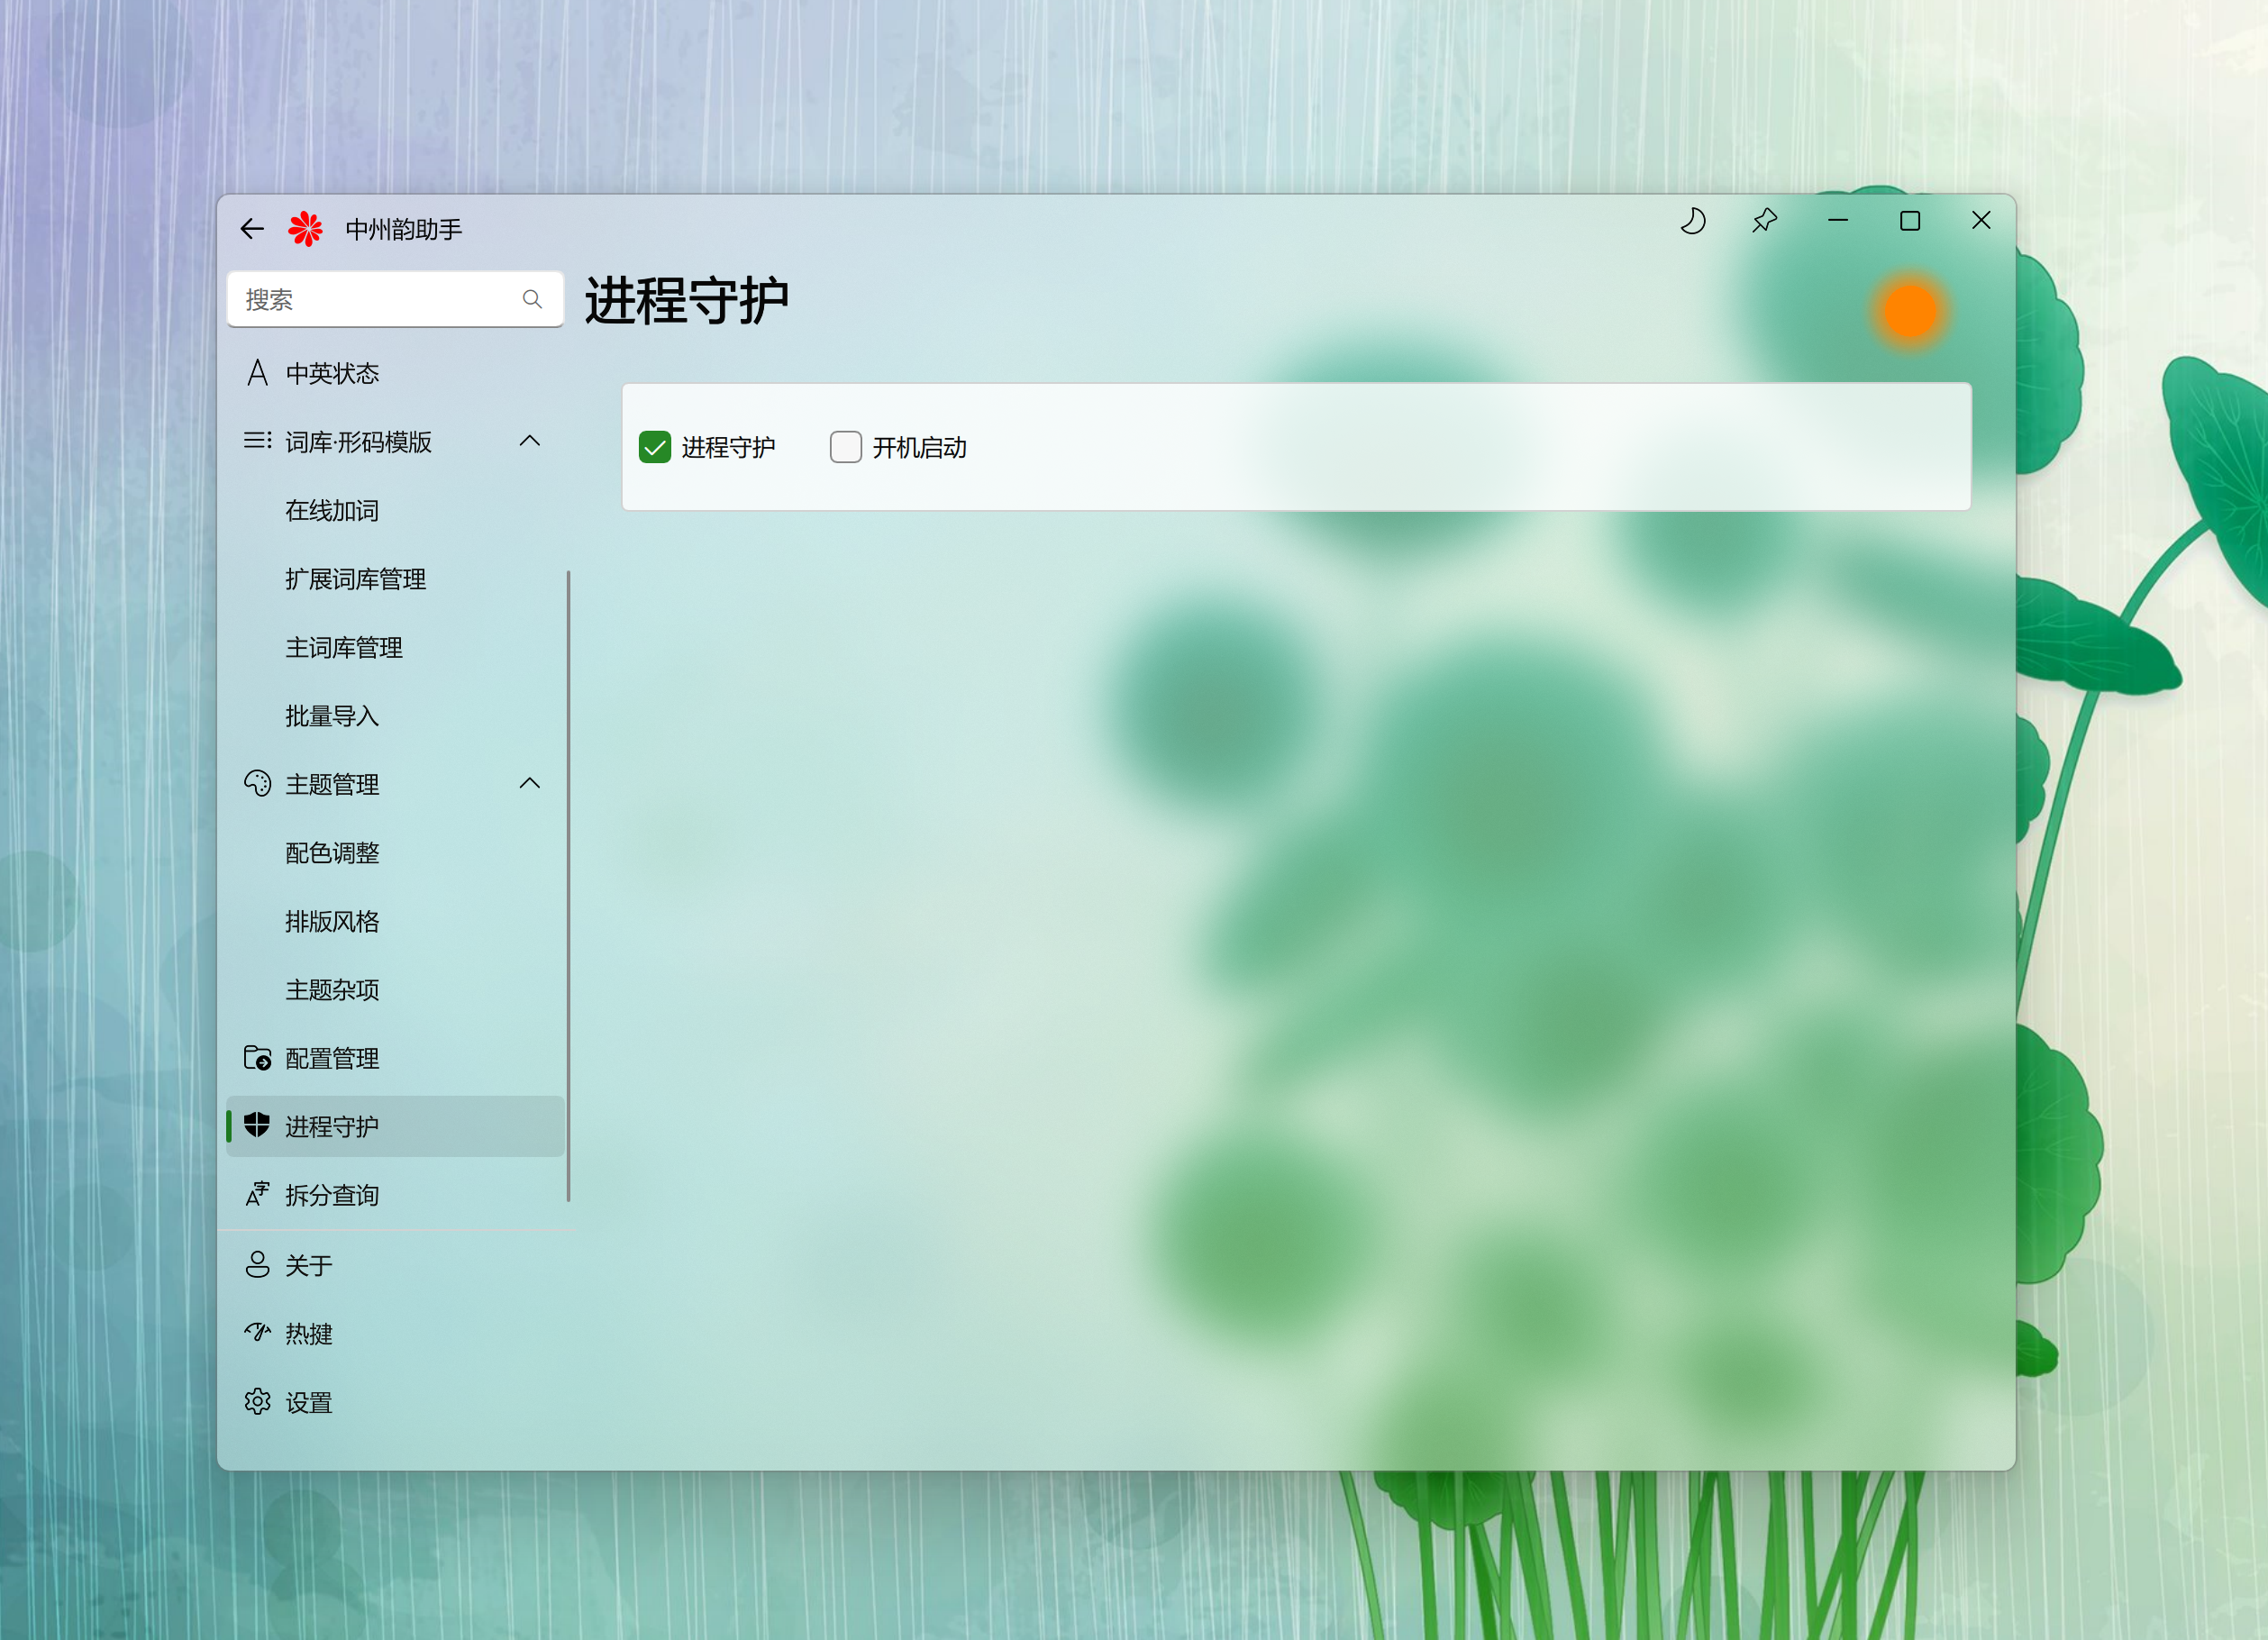The height and width of the screenshot is (1640, 2268).
Task: Collapse the 主题管理 section chevron
Action: coord(530,784)
